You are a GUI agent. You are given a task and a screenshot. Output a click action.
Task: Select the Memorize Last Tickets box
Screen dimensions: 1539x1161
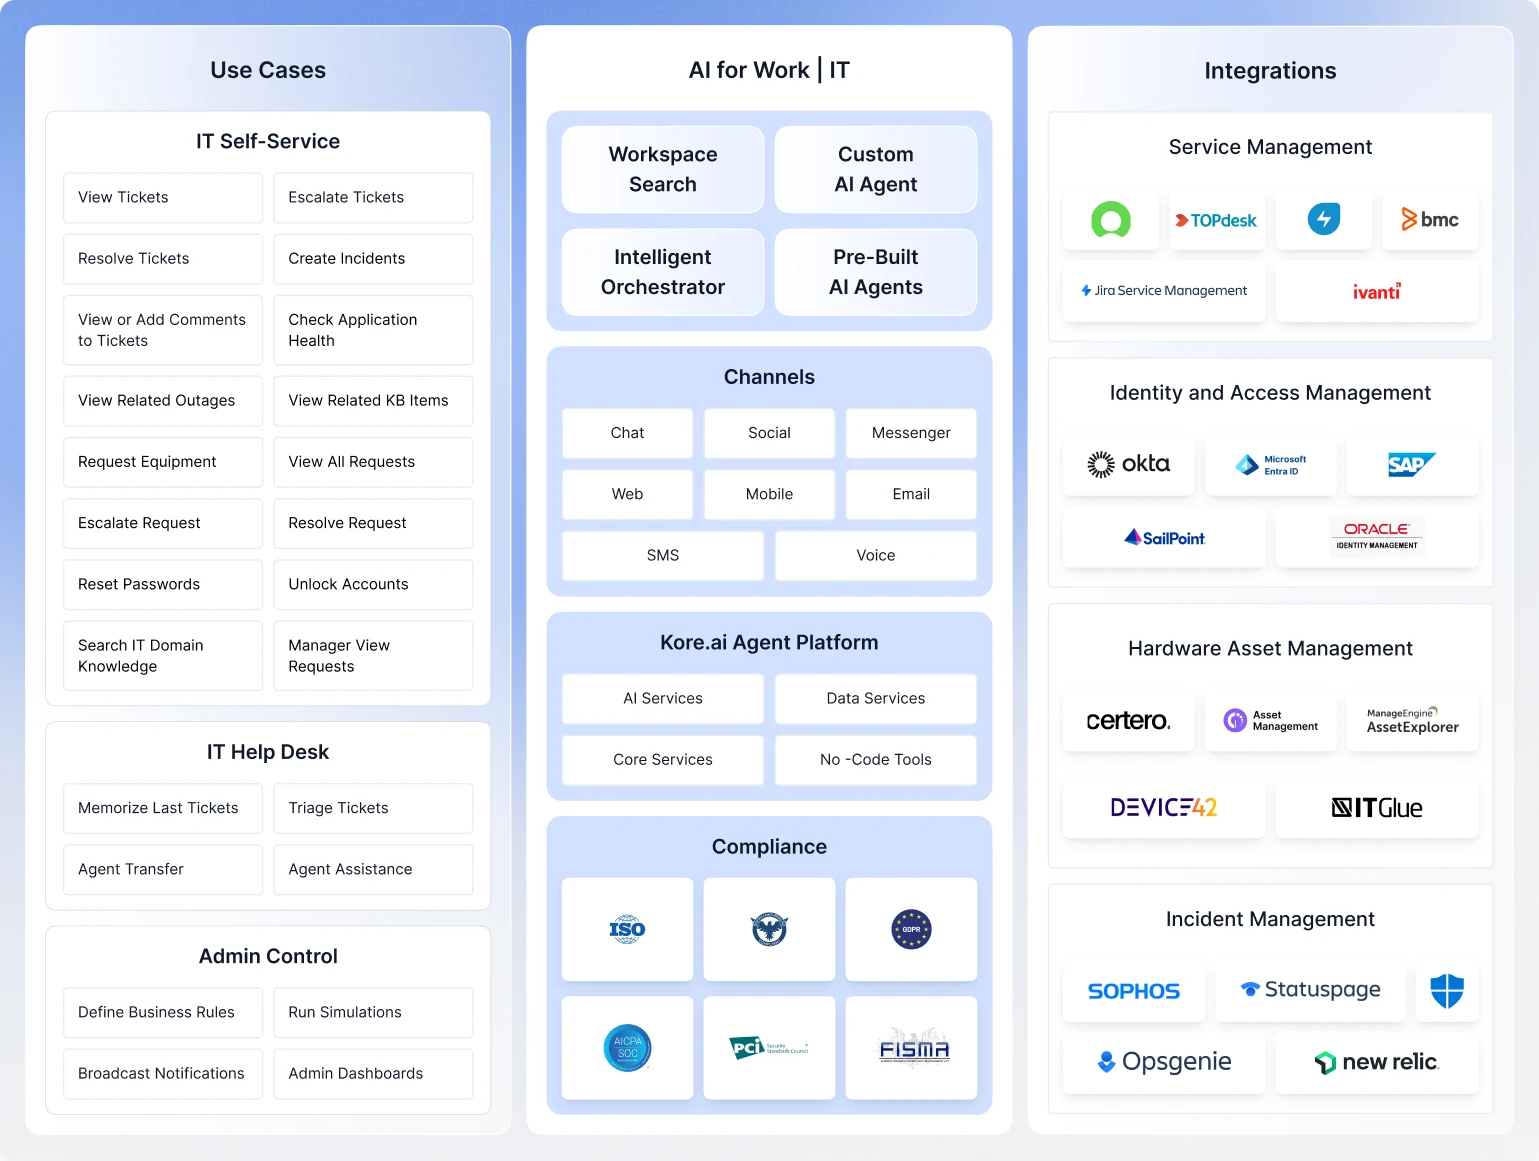[x=163, y=808]
